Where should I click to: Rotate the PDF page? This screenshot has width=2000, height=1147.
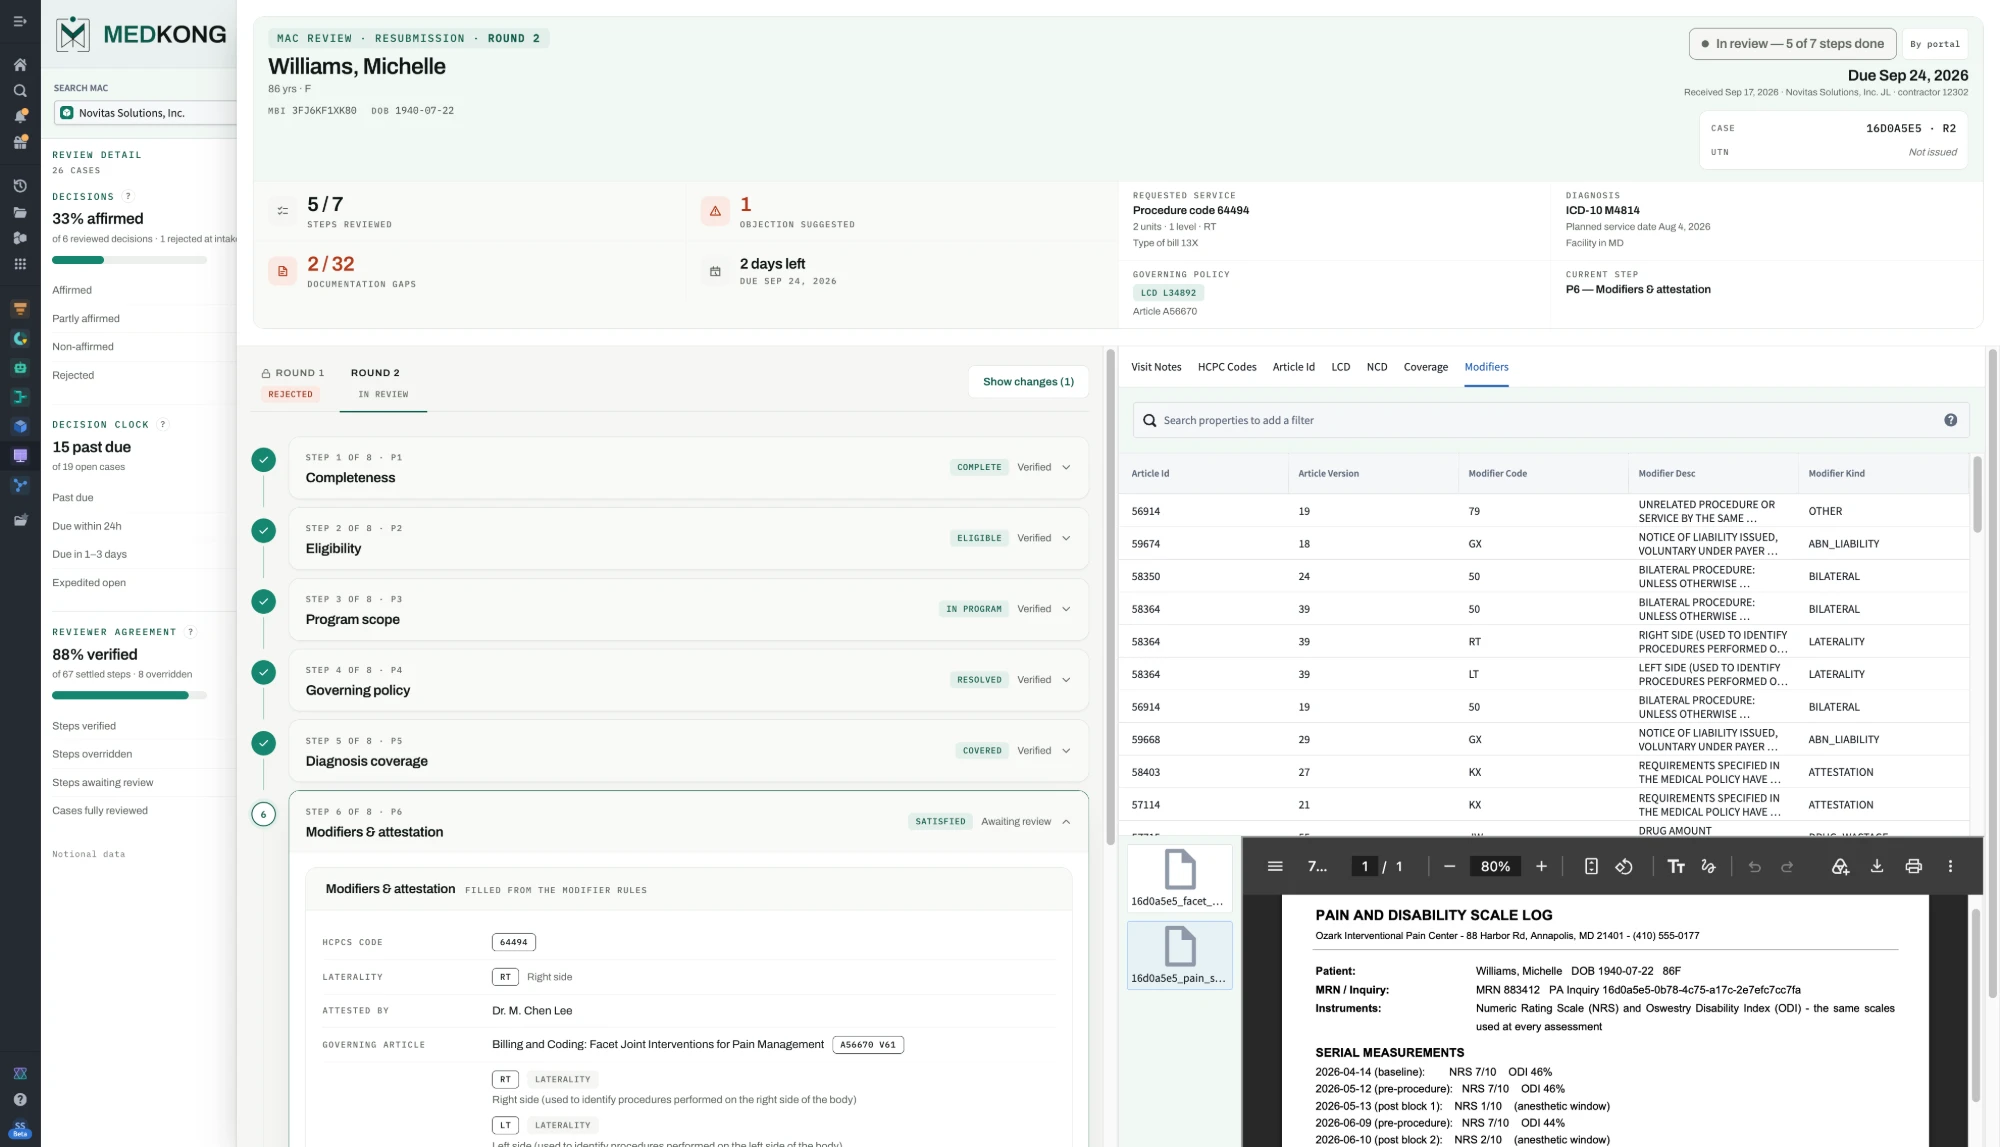[1624, 866]
